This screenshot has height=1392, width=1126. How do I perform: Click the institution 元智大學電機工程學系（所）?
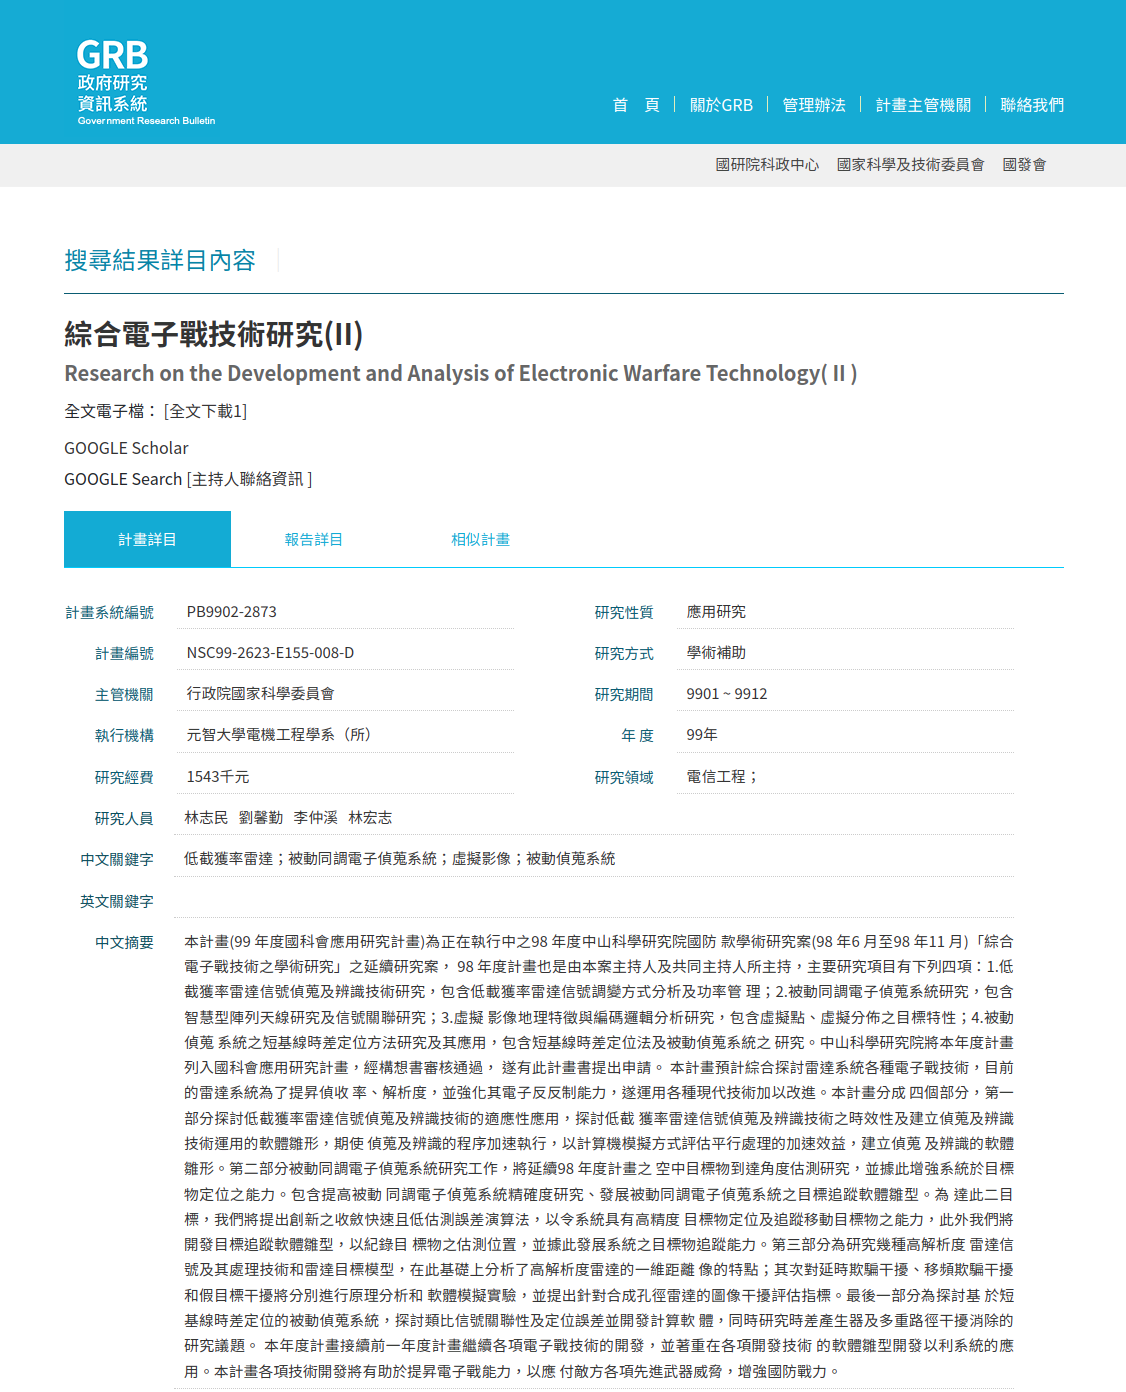279,735
